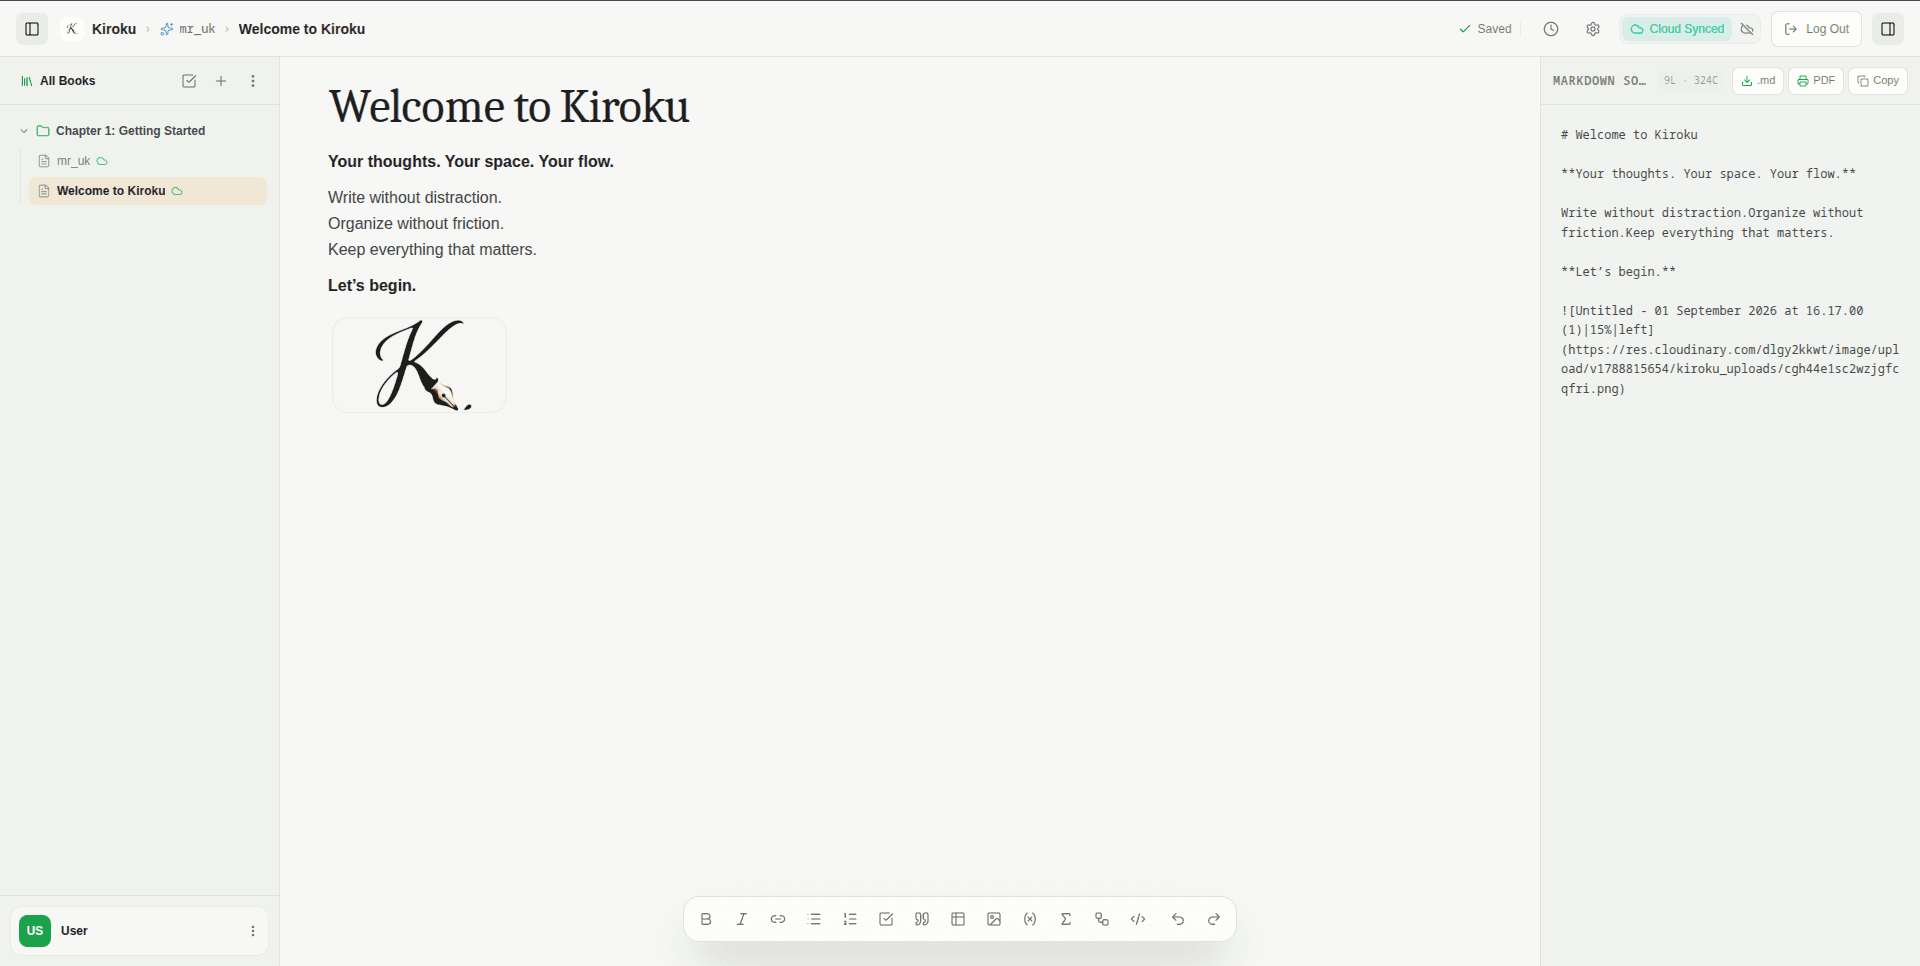Click All Books library heading
This screenshot has width=1920, height=966.
click(58, 81)
